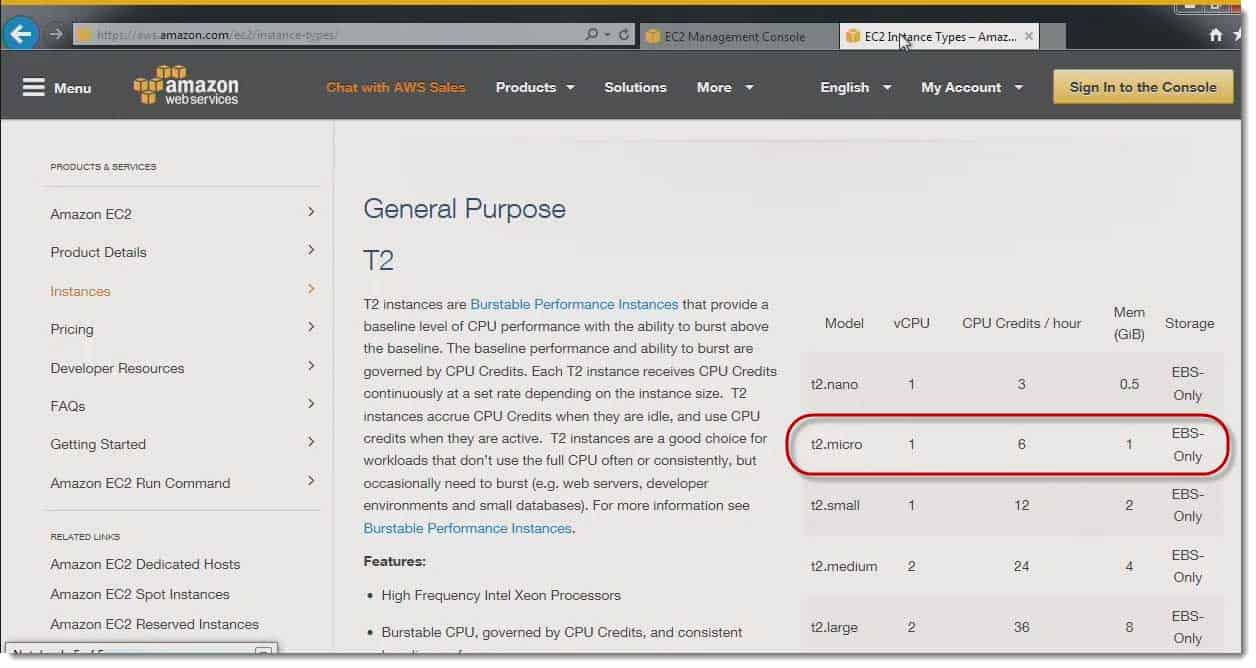Expand the More dropdown menu
Viewport: 1256px width, 668px height.
pyautogui.click(x=725, y=88)
